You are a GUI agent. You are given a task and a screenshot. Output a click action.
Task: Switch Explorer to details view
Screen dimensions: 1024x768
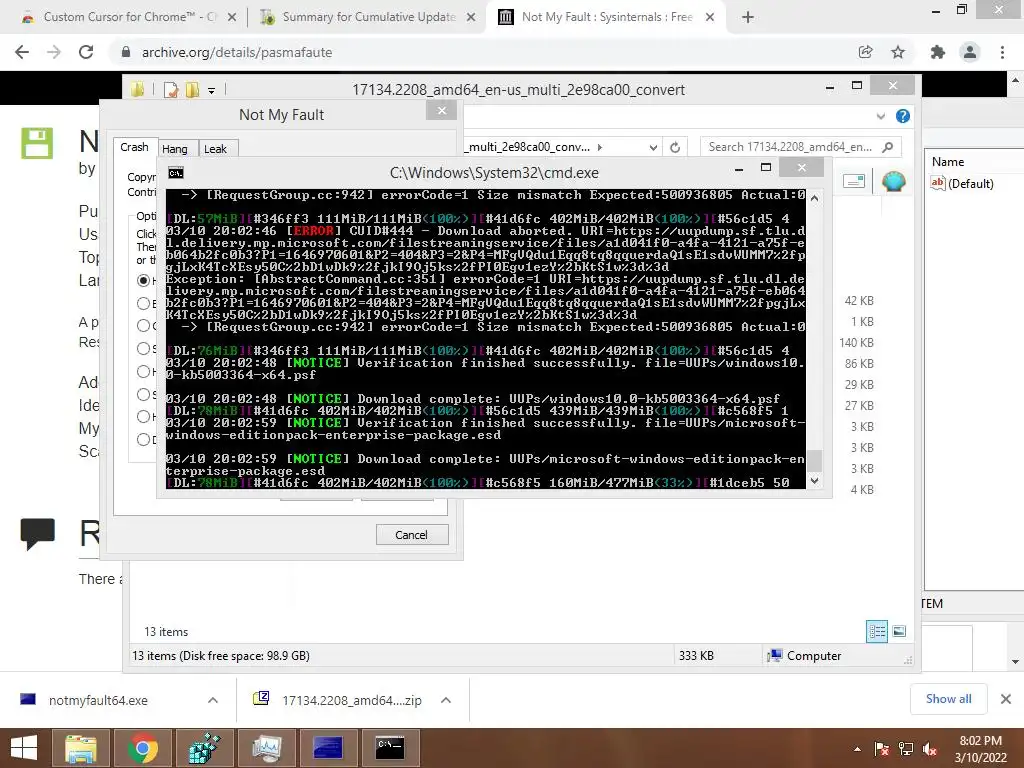[877, 631]
